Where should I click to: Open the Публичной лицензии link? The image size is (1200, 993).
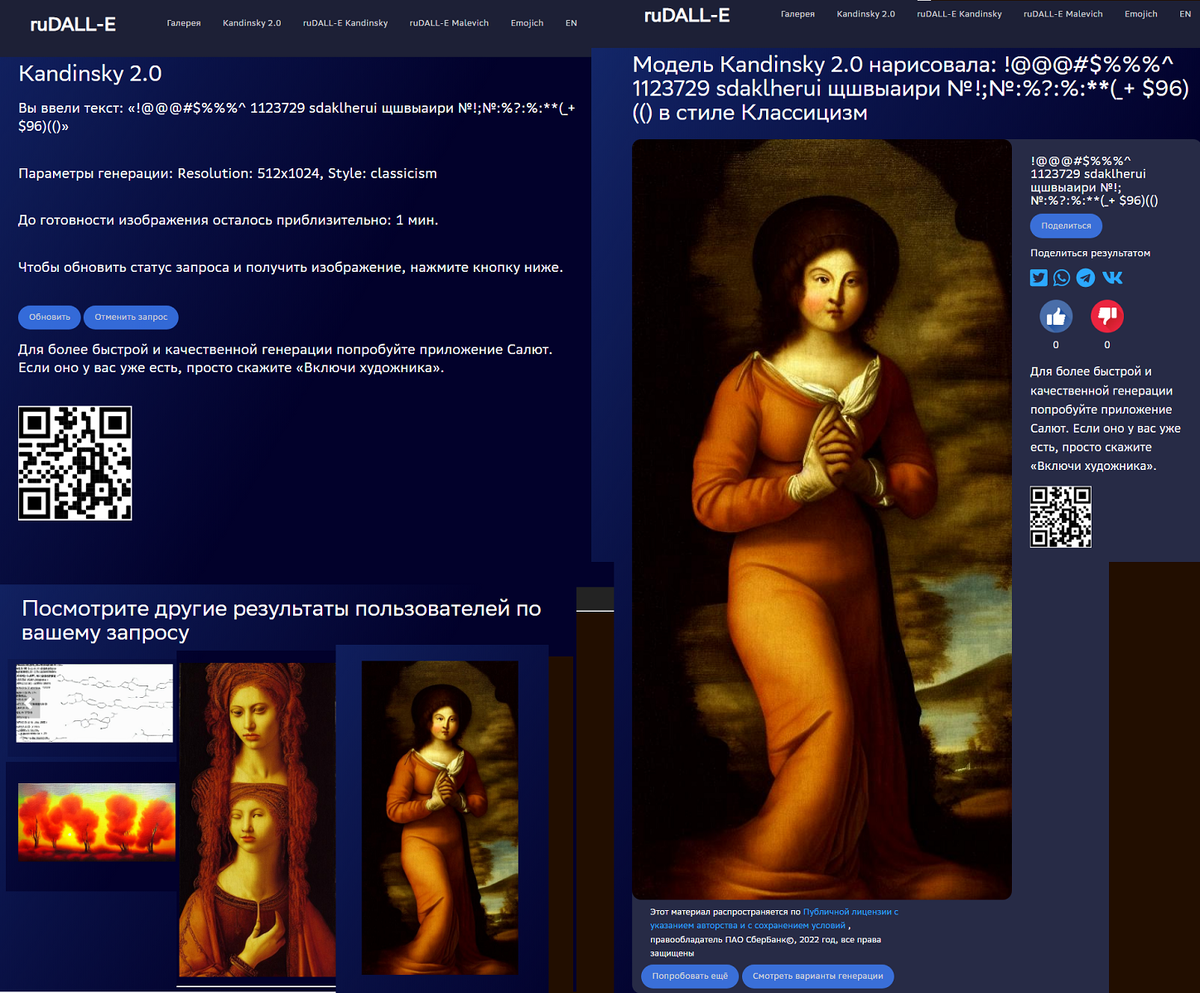(774, 919)
